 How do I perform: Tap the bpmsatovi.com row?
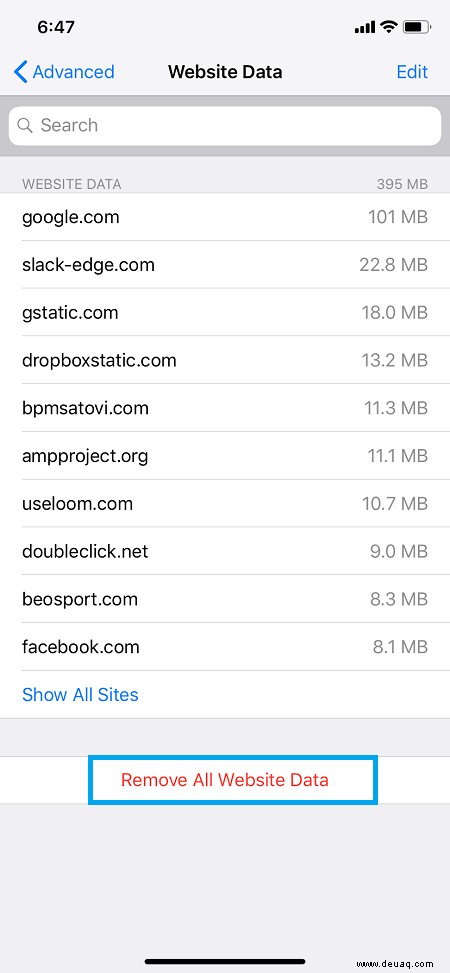pos(225,408)
